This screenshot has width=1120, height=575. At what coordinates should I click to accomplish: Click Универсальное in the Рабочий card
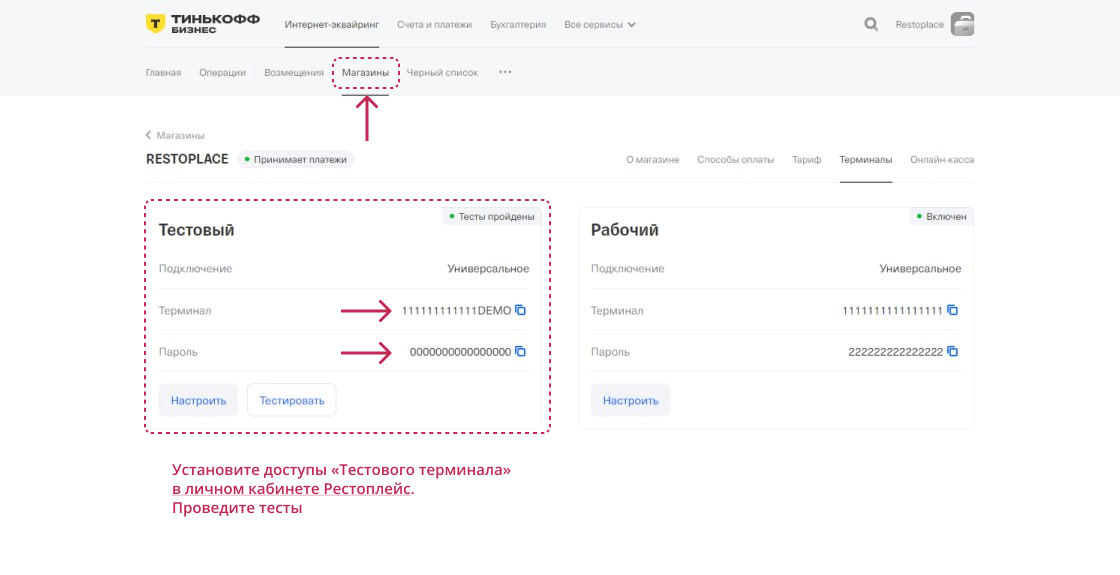pos(920,269)
